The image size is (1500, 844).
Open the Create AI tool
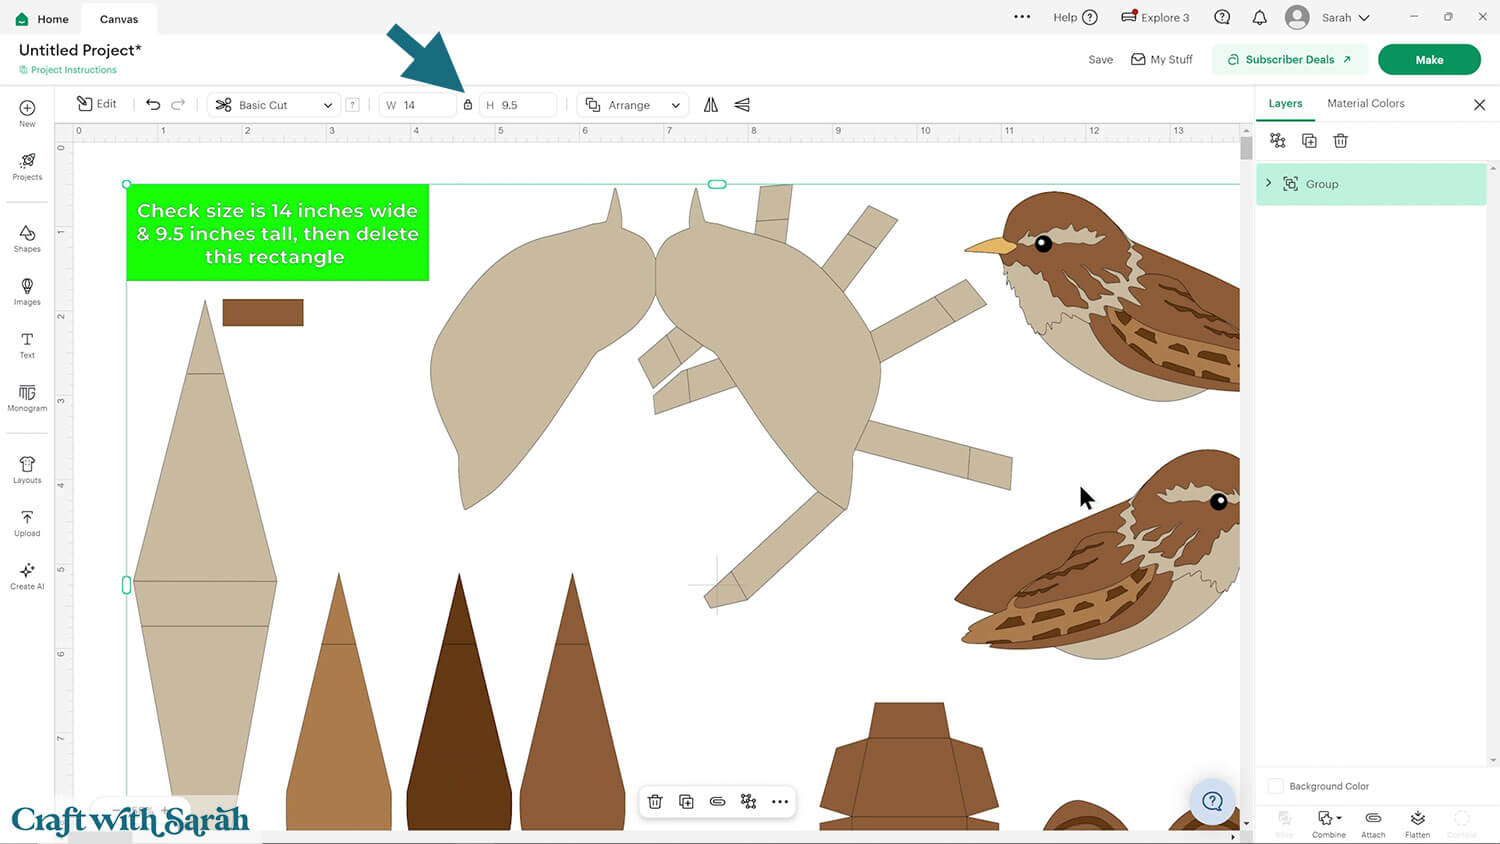27,576
